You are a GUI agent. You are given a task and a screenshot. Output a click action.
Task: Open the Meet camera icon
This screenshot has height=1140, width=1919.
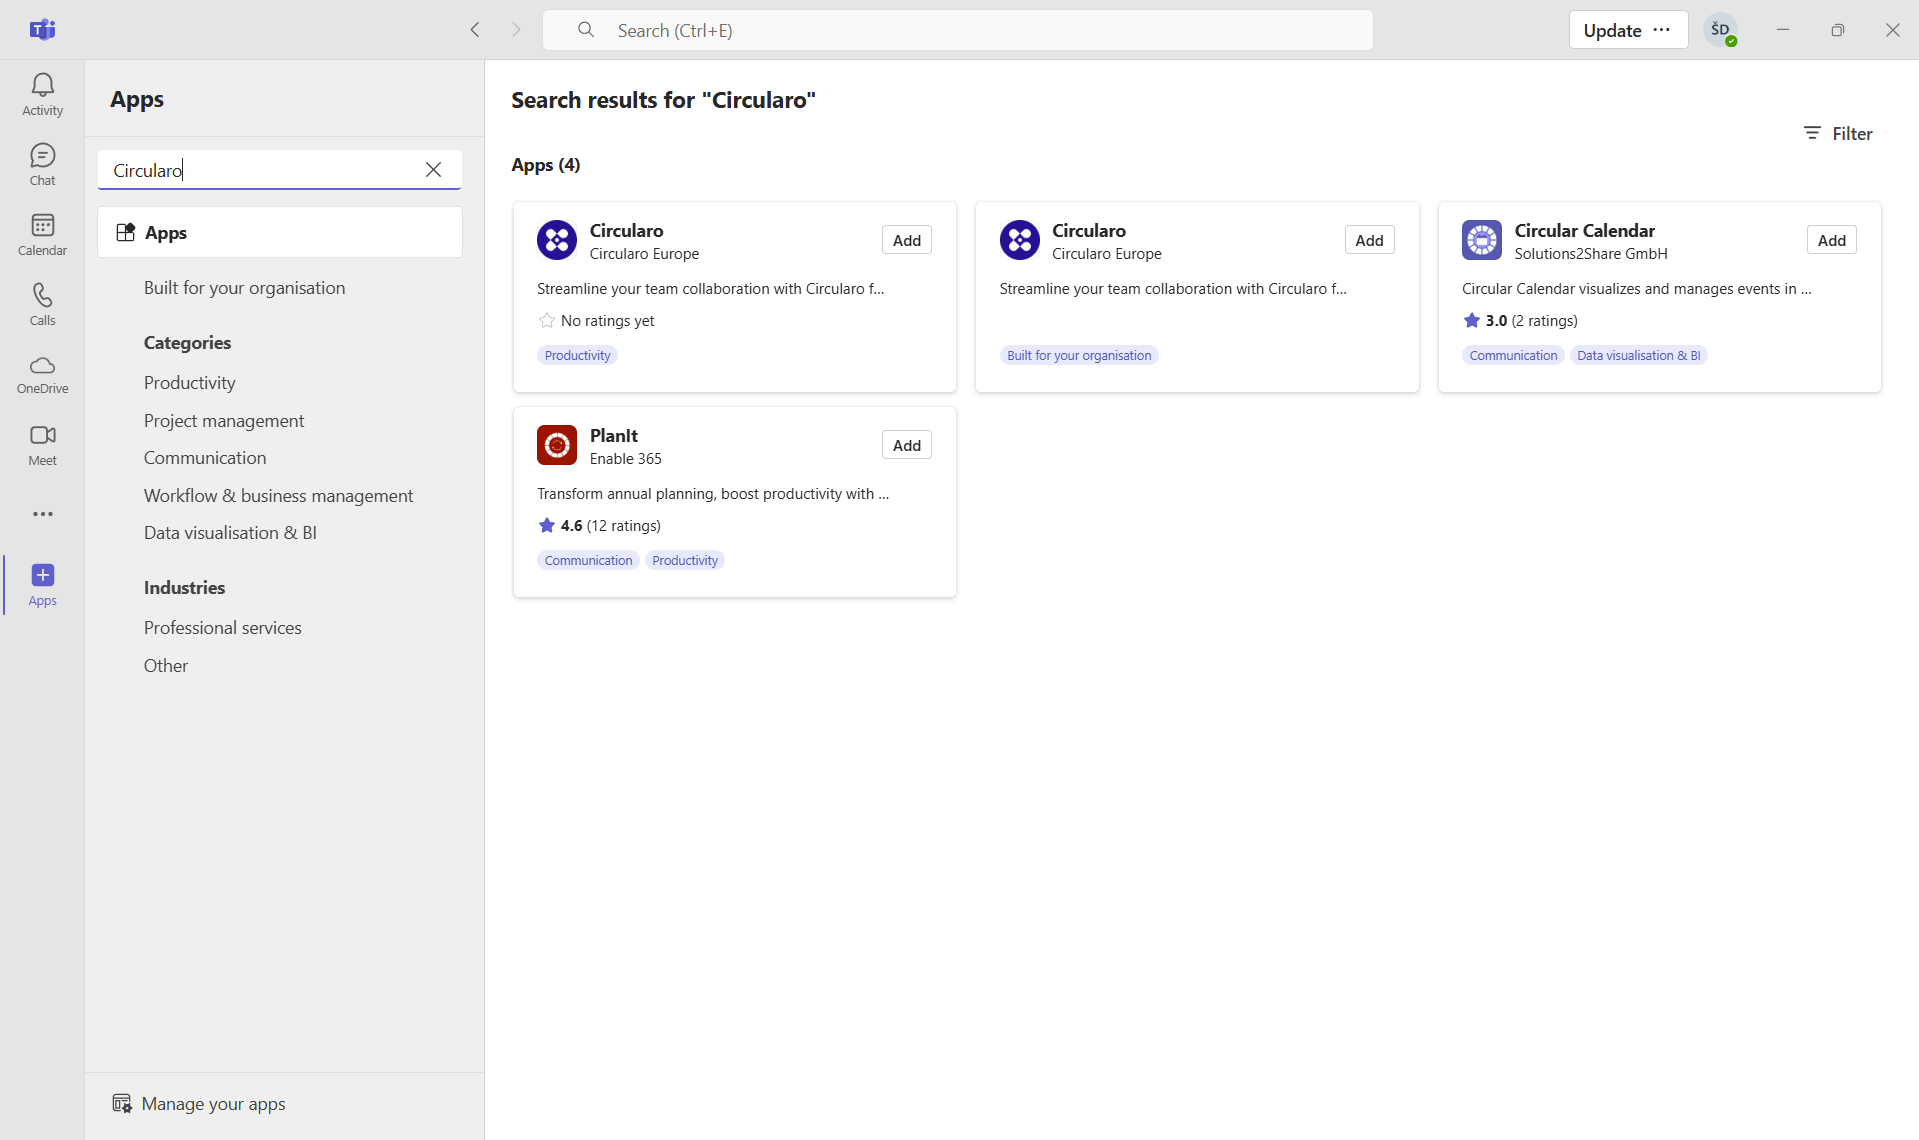[x=42, y=444]
